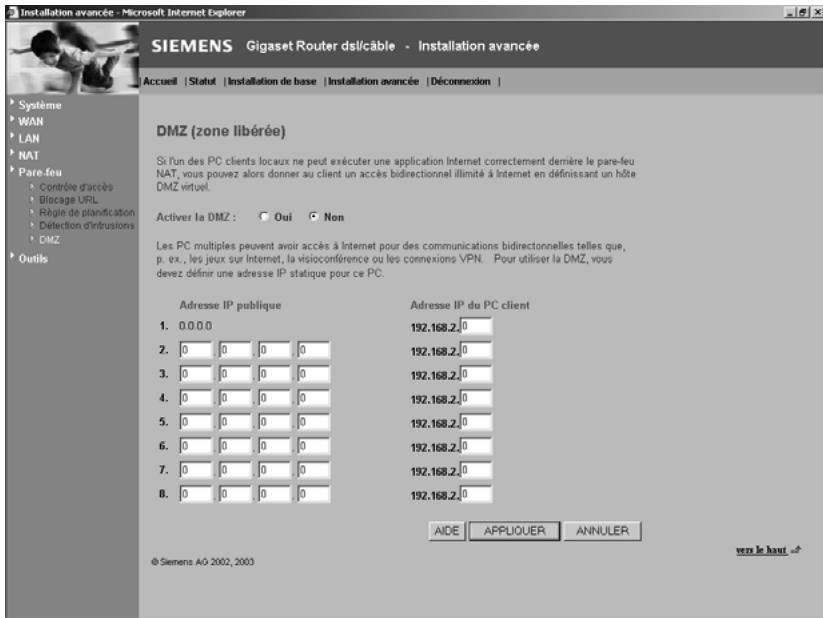This screenshot has height=618, width=823.
Task: Focus client IP field for row 5
Action: click(476, 423)
